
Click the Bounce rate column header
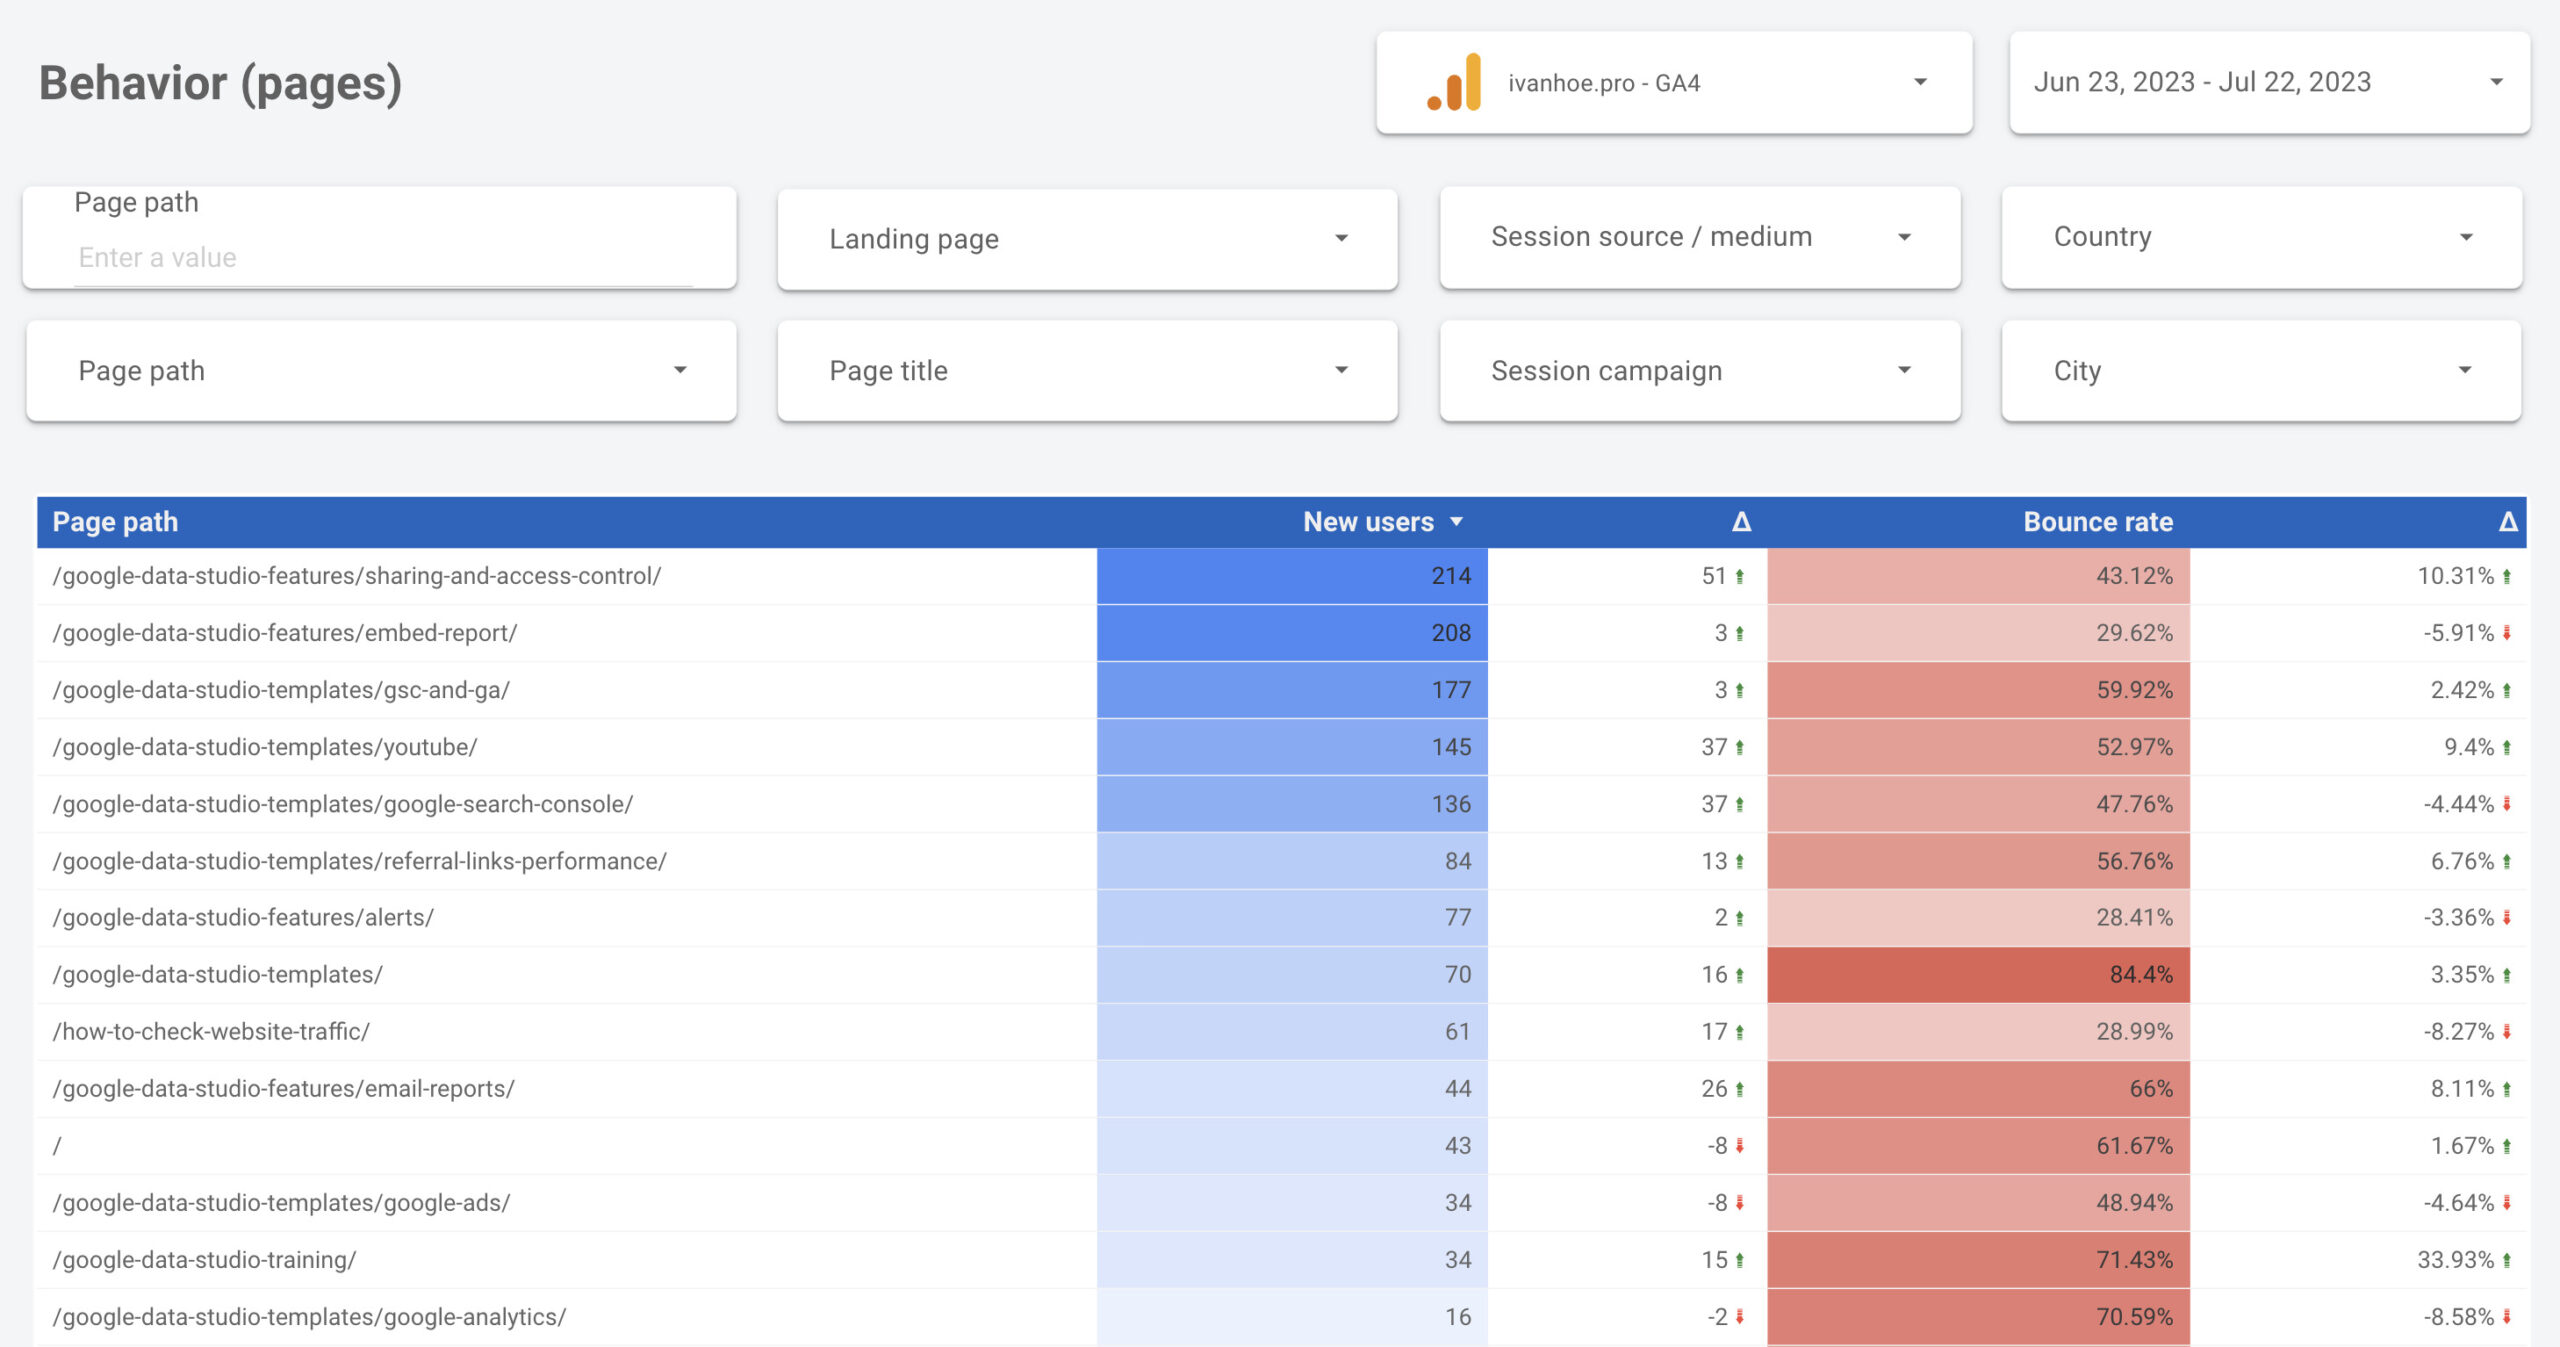click(x=2097, y=522)
